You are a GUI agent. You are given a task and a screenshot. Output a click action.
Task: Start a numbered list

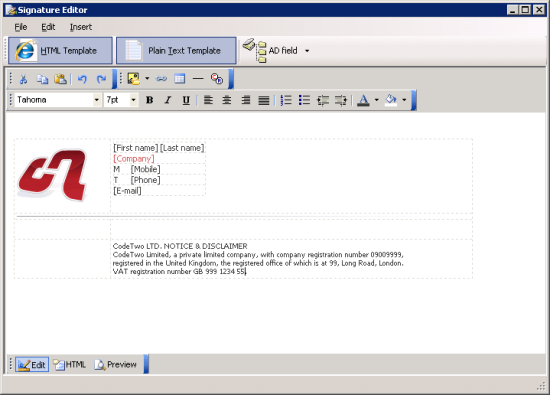(x=286, y=100)
